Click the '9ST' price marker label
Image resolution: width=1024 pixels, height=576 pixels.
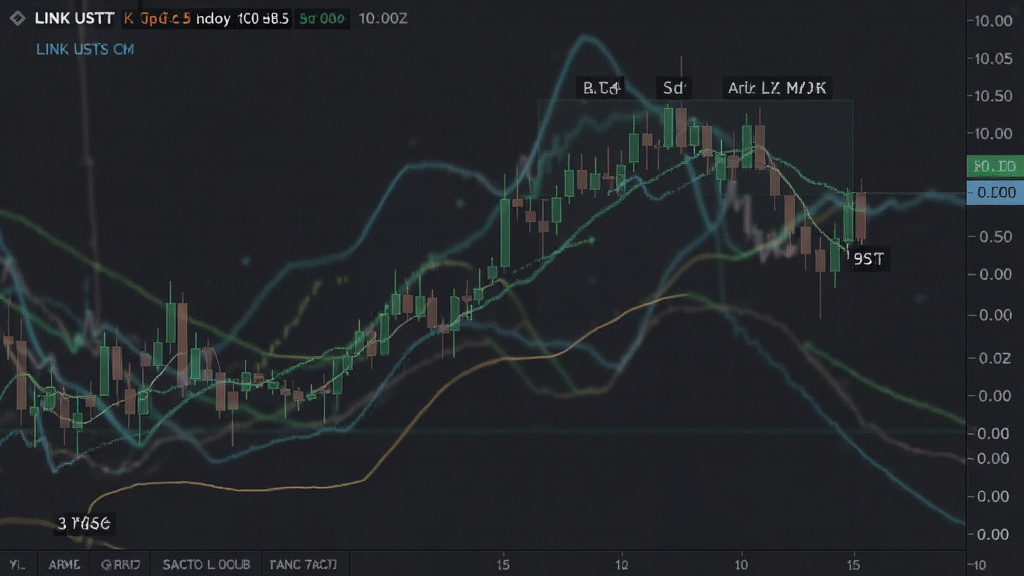869,259
